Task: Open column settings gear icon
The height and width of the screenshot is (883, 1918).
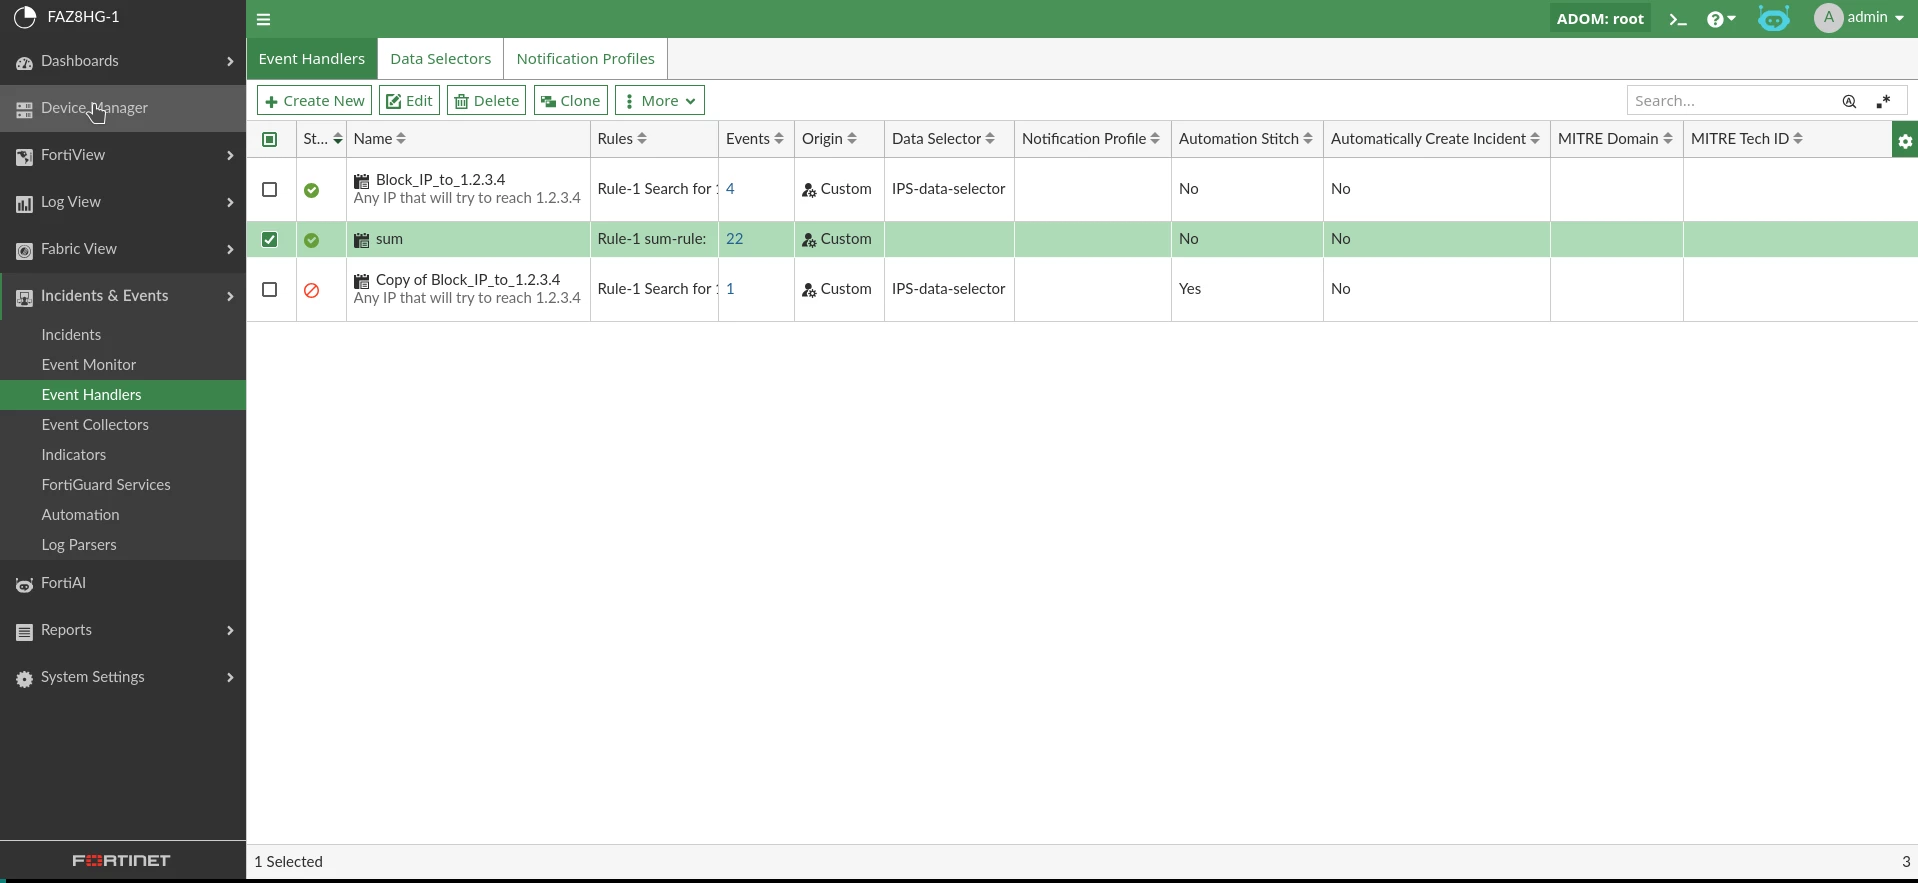Action: coord(1905,141)
